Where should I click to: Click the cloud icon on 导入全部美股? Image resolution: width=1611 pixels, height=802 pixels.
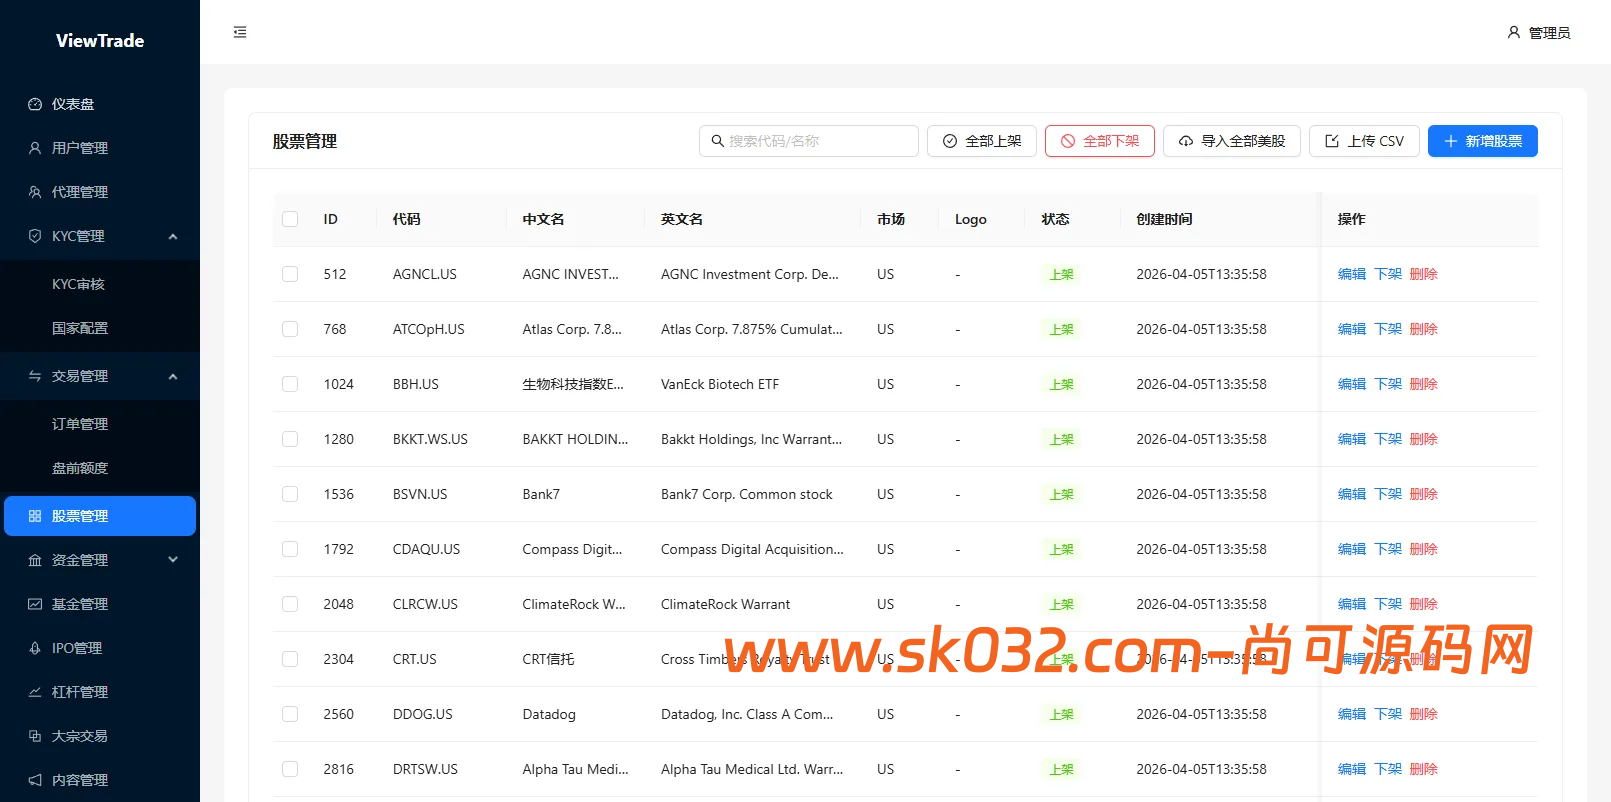[x=1186, y=141]
